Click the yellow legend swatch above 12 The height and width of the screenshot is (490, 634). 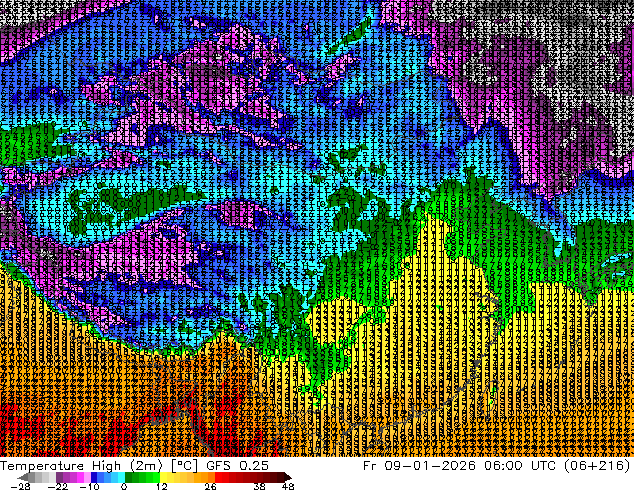point(164,477)
